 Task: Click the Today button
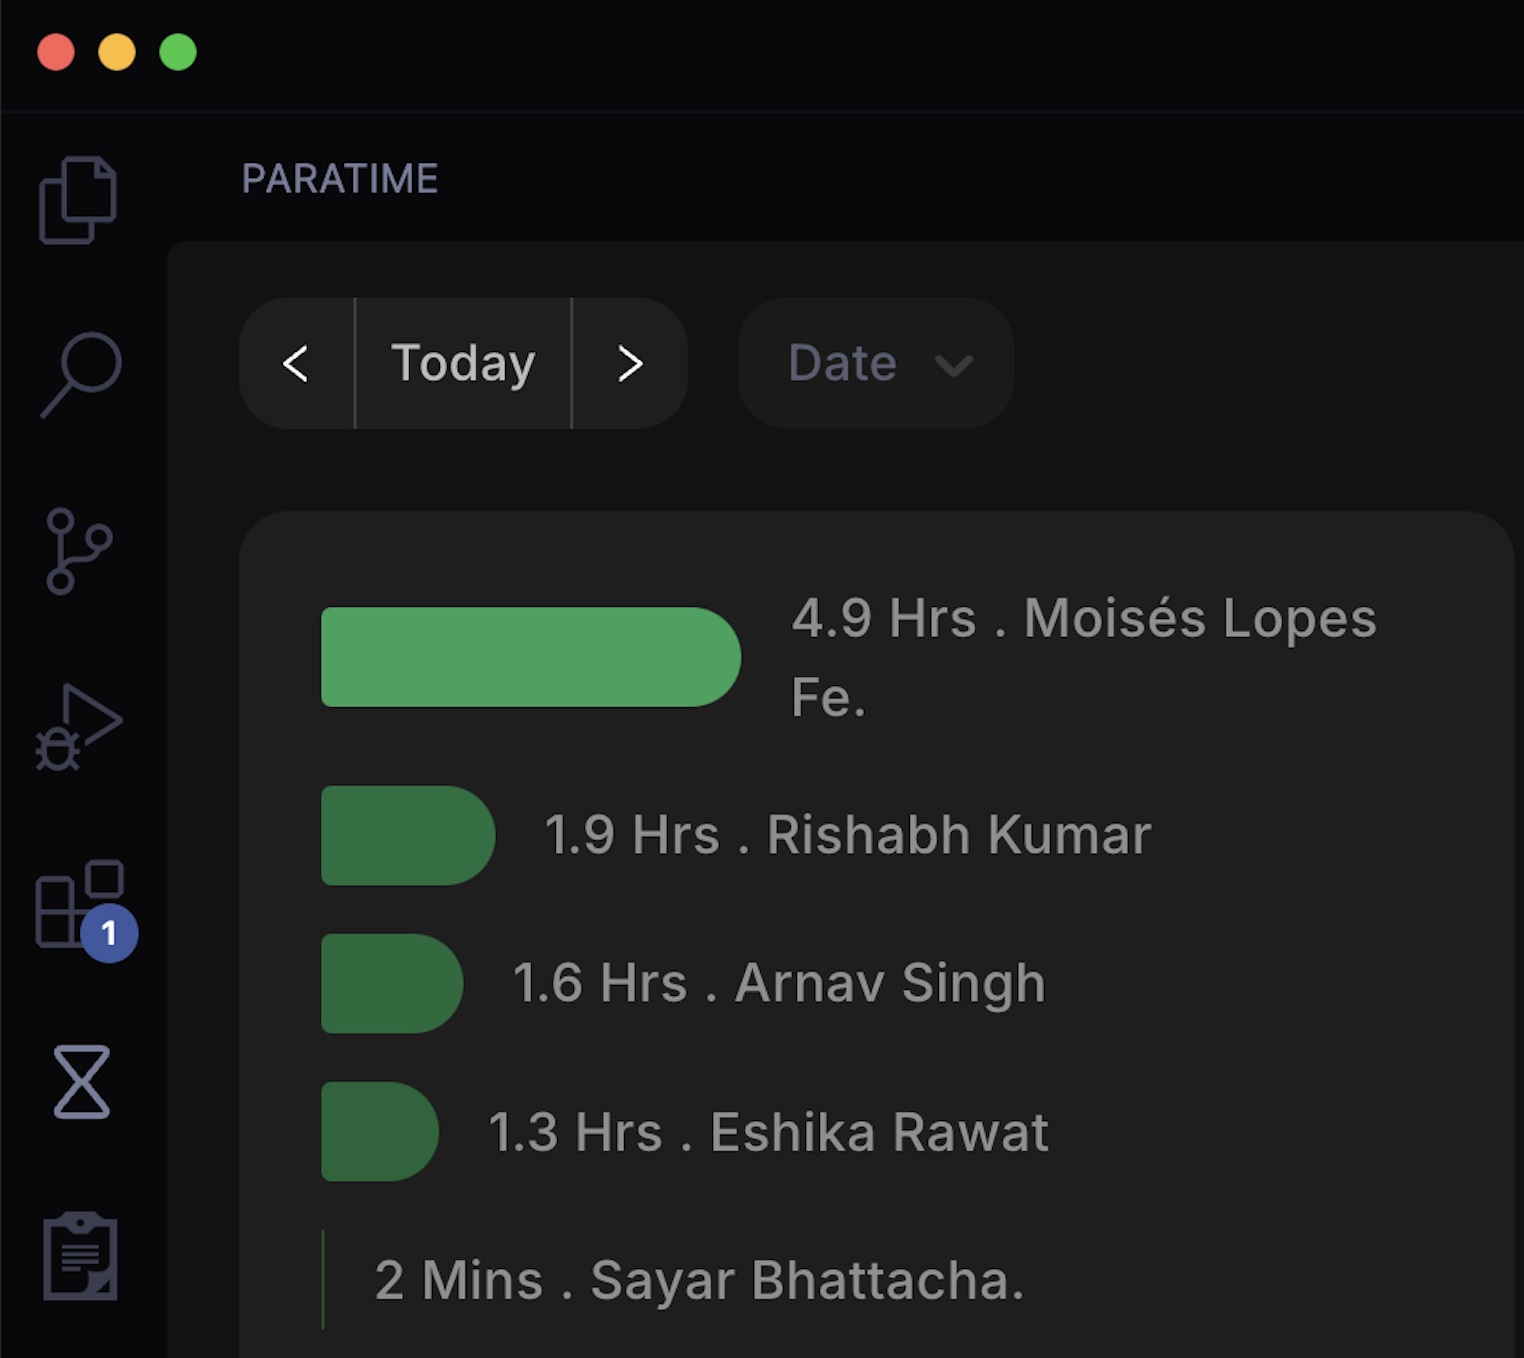[x=463, y=363]
